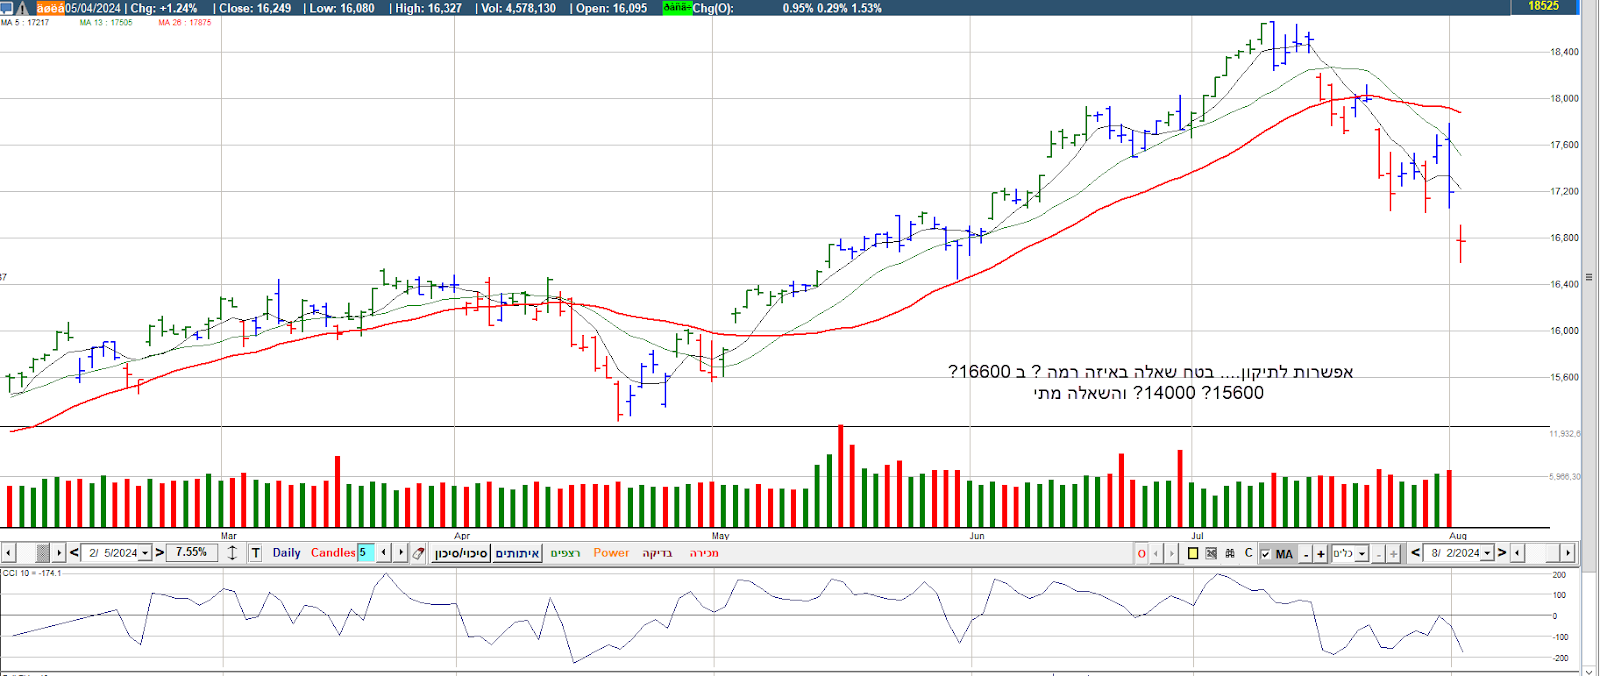Click the סיכוי/סיכון button
The image size is (1600, 676).
click(461, 553)
